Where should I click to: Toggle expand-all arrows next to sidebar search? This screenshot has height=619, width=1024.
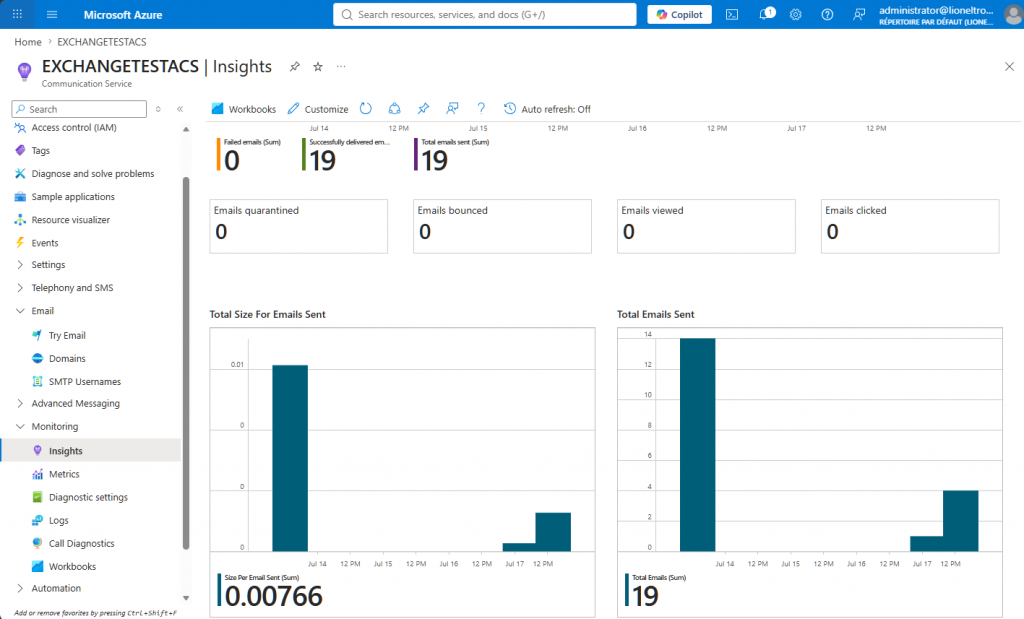[158, 109]
